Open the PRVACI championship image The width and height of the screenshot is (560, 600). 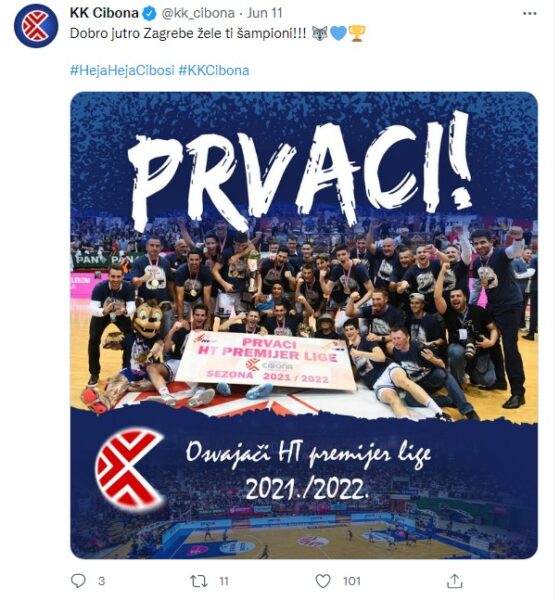point(304,325)
